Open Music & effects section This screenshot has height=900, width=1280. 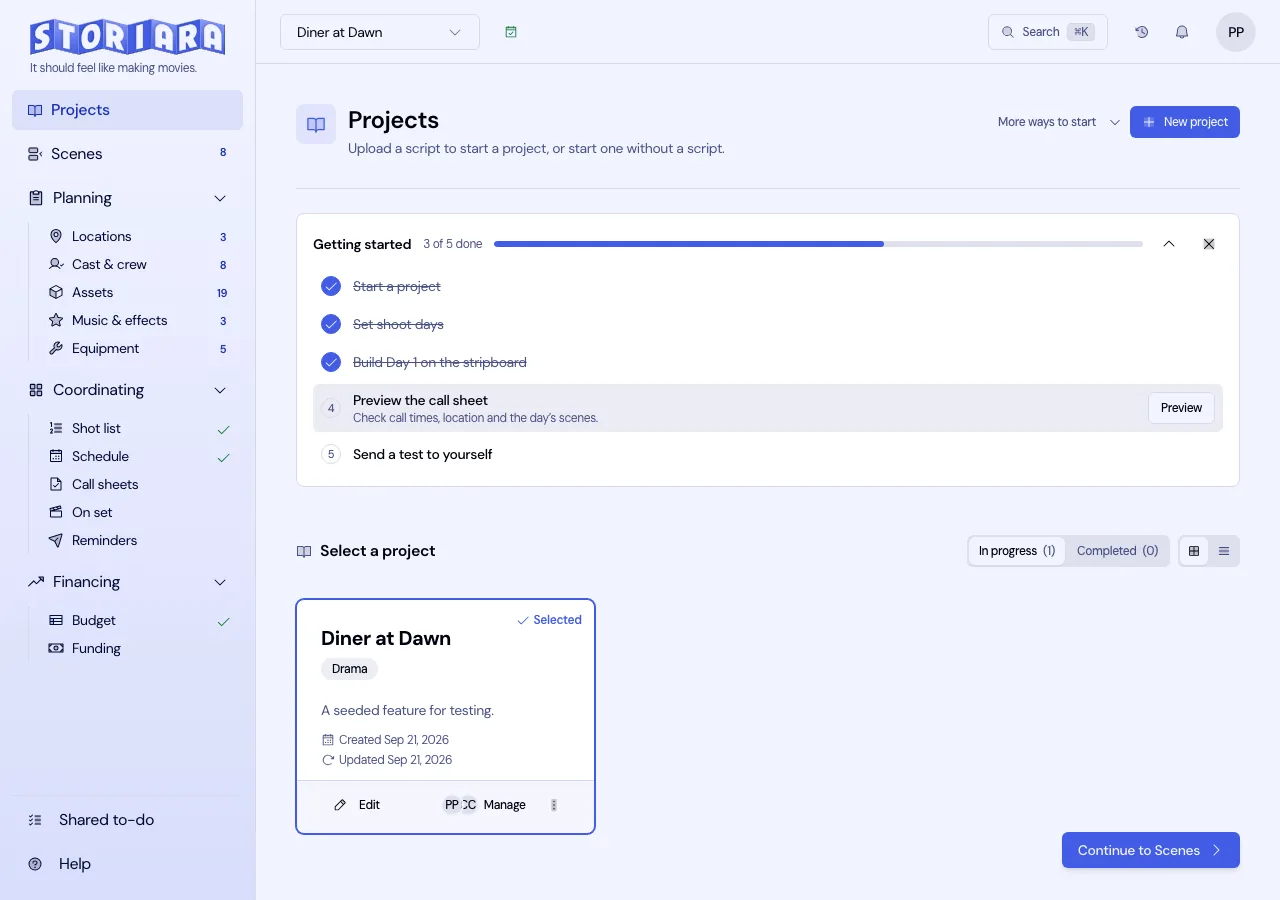[138, 320]
